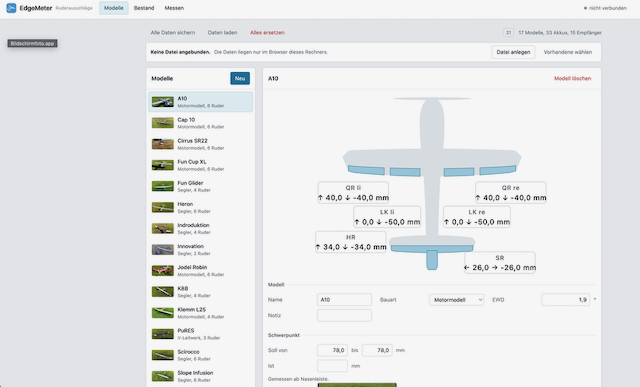
Task: Click the EdgeMeter logo icon
Action: click(x=11, y=8)
